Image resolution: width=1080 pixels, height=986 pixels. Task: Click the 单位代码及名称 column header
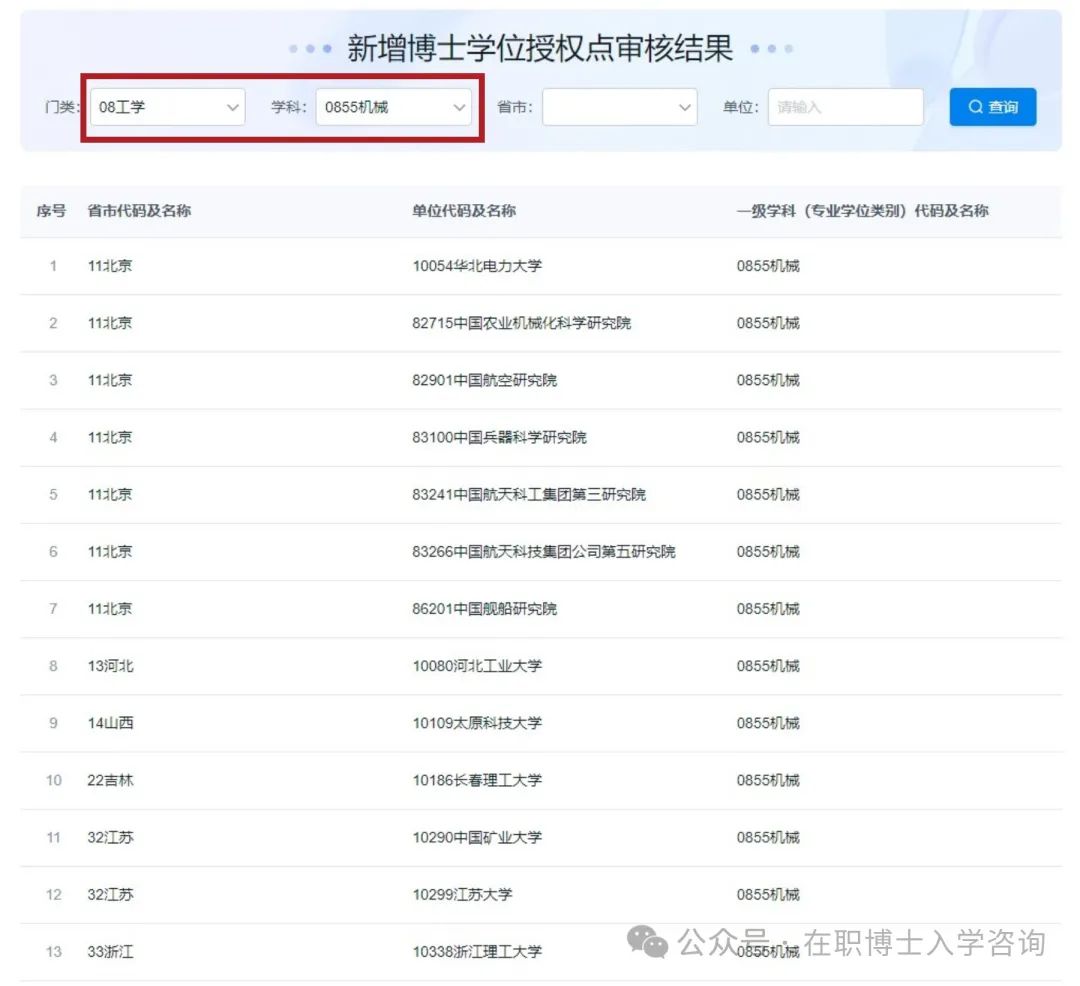click(x=464, y=211)
